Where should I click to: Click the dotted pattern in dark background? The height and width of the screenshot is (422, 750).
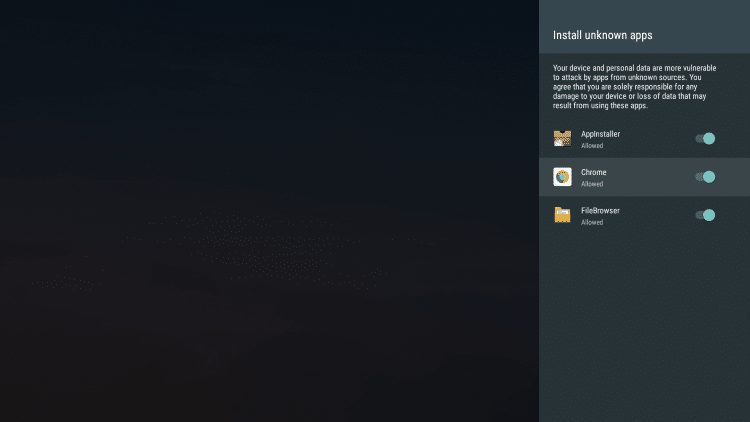click(x=270, y=245)
